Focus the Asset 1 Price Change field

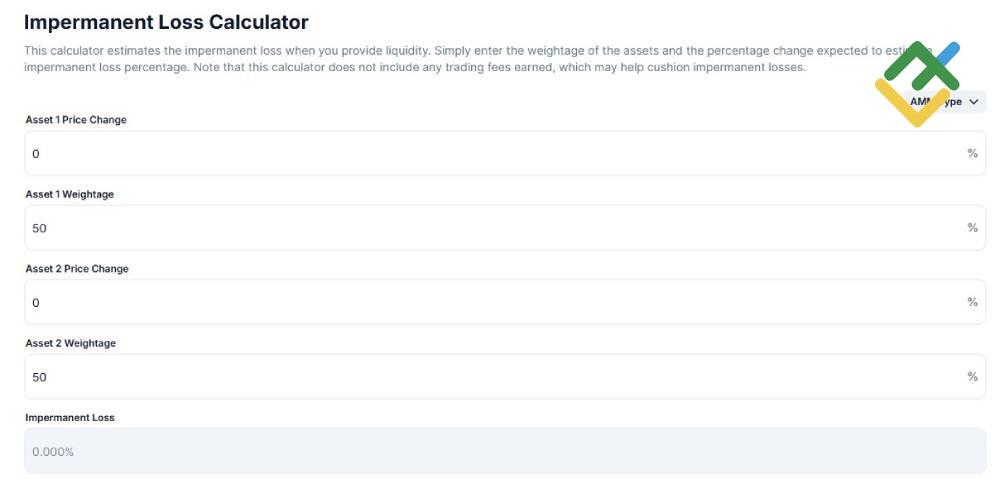tap(490, 154)
